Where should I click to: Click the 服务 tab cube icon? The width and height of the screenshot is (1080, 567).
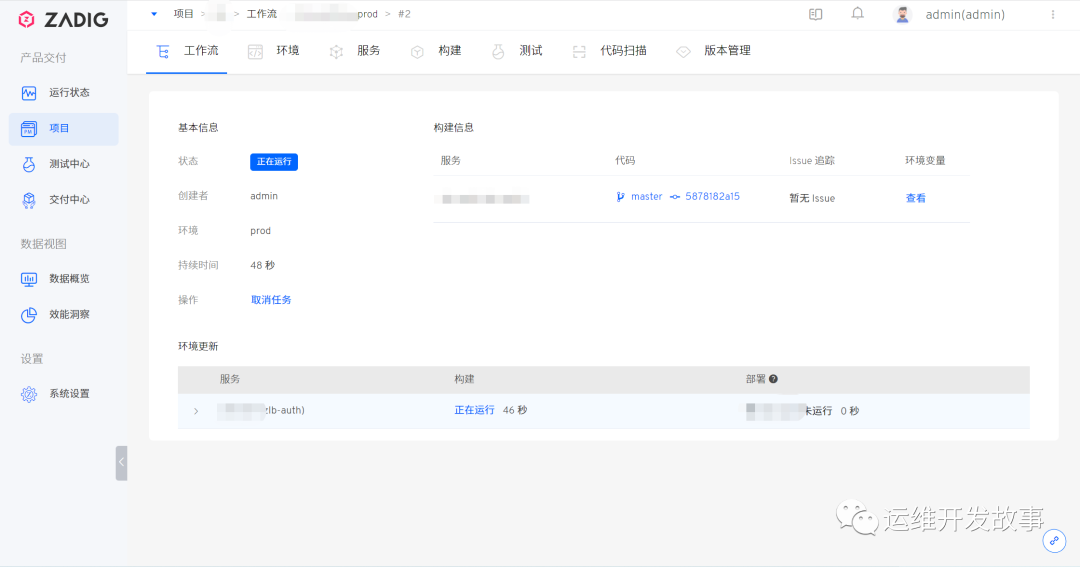click(336, 52)
